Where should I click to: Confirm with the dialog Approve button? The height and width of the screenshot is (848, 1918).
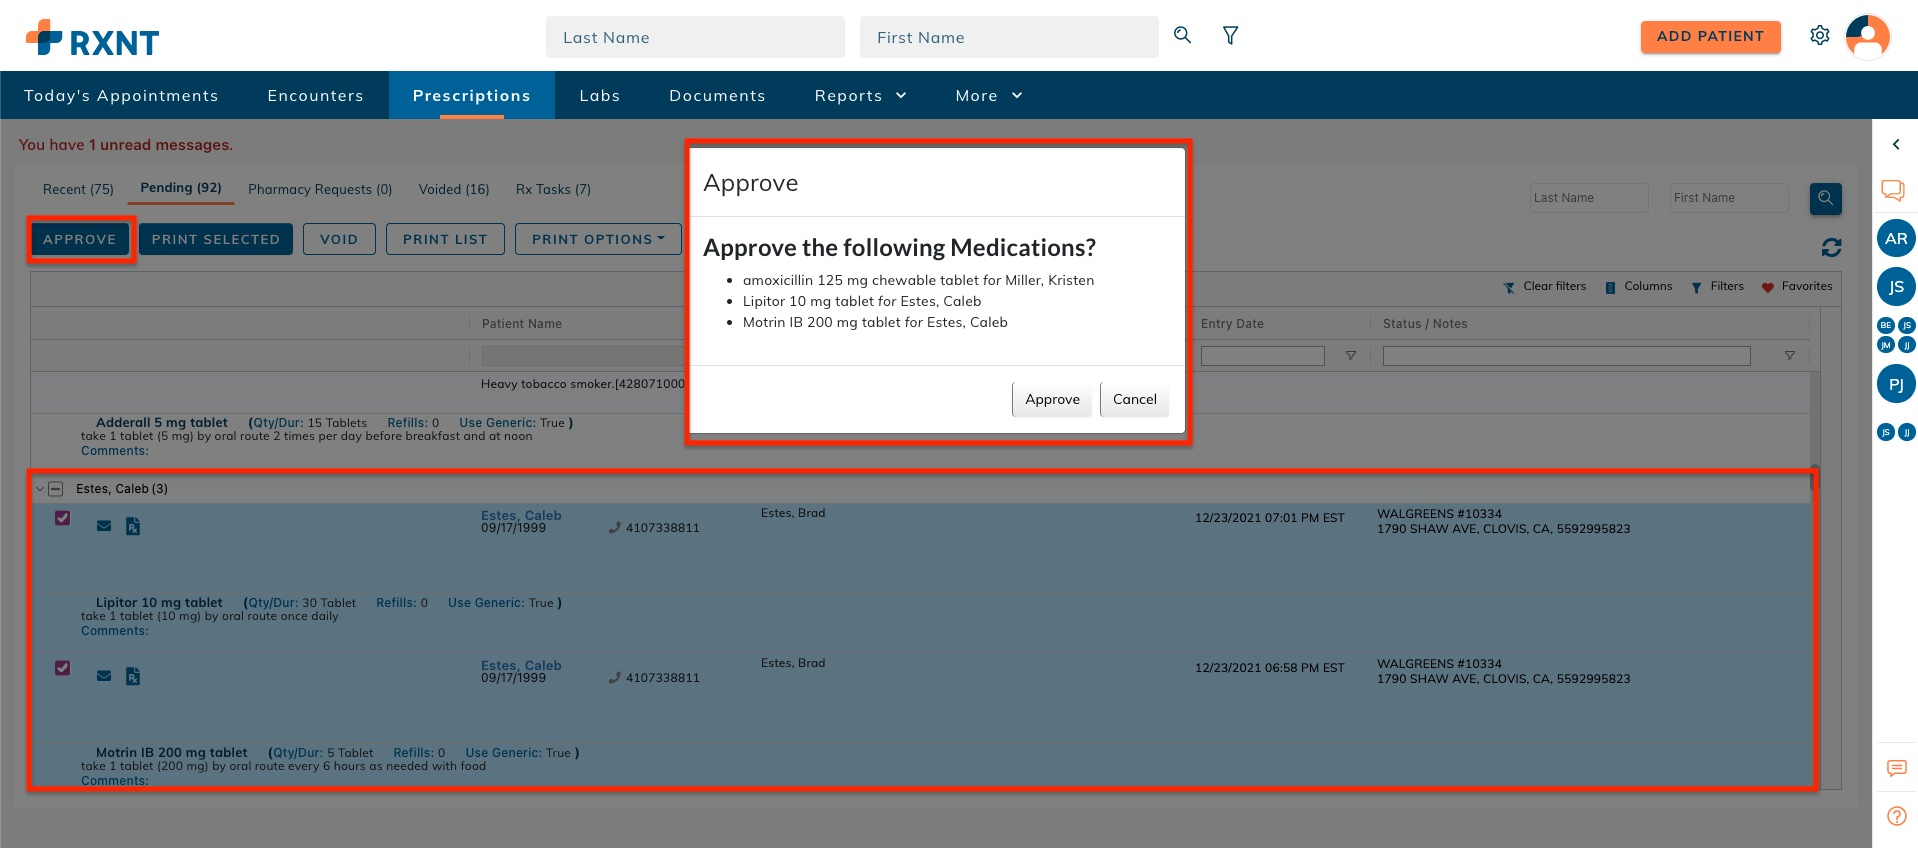(1052, 399)
